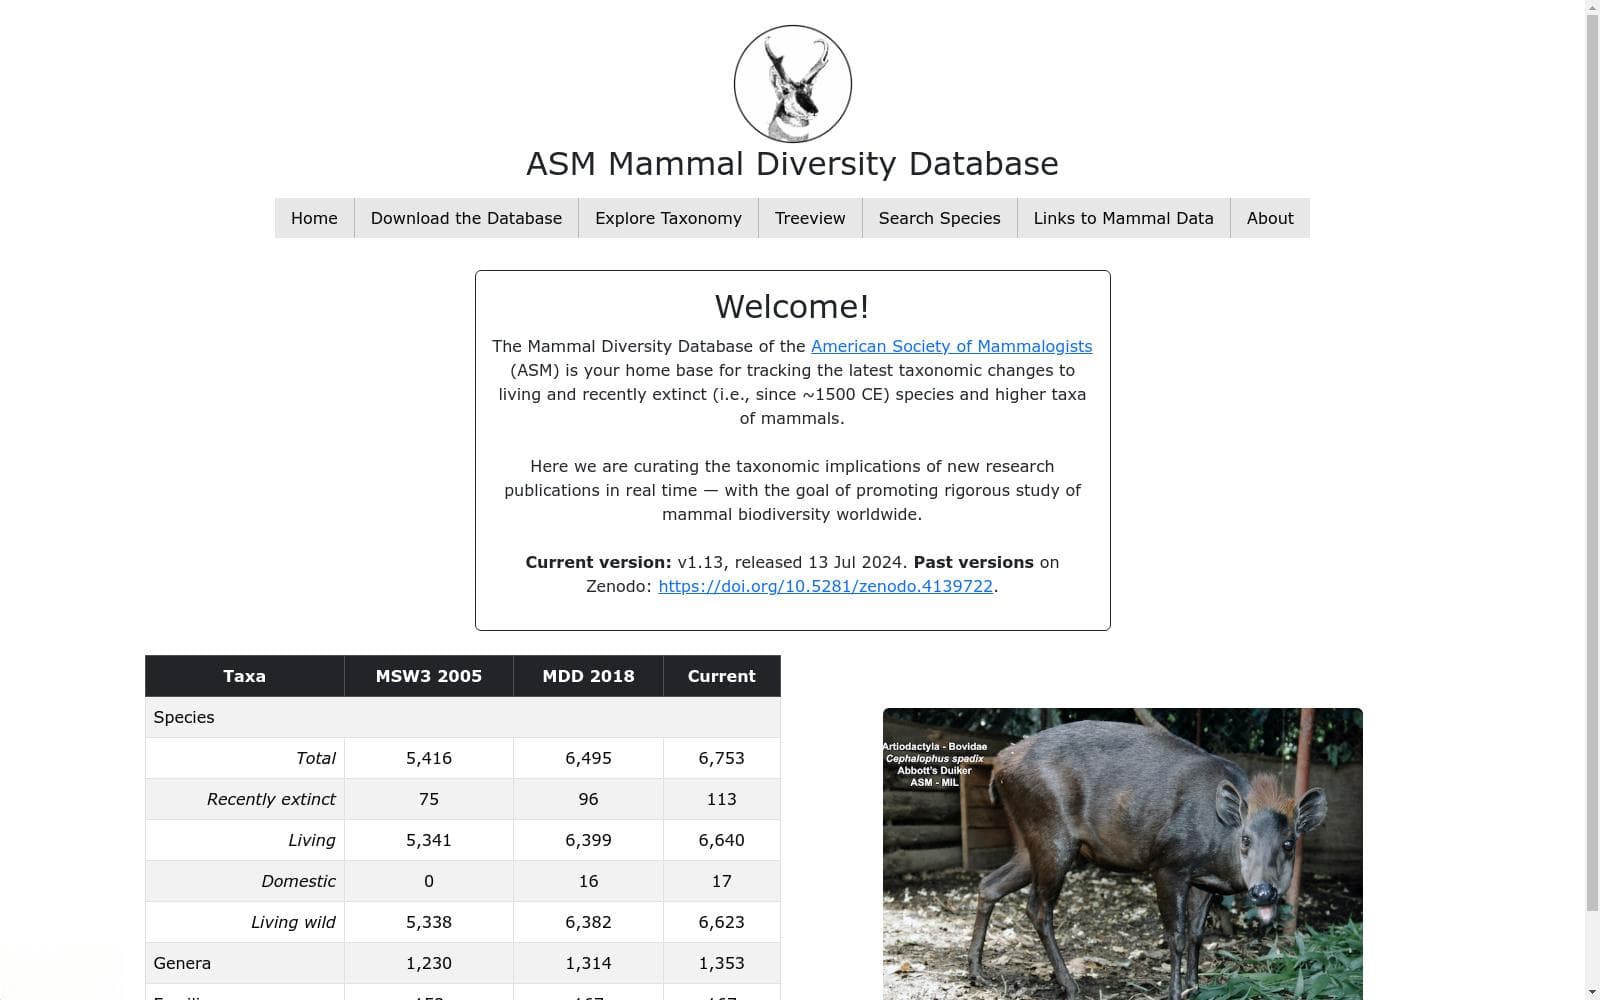Click the value 0 in Domestic row
Image resolution: width=1600 pixels, height=1000 pixels.
point(429,881)
